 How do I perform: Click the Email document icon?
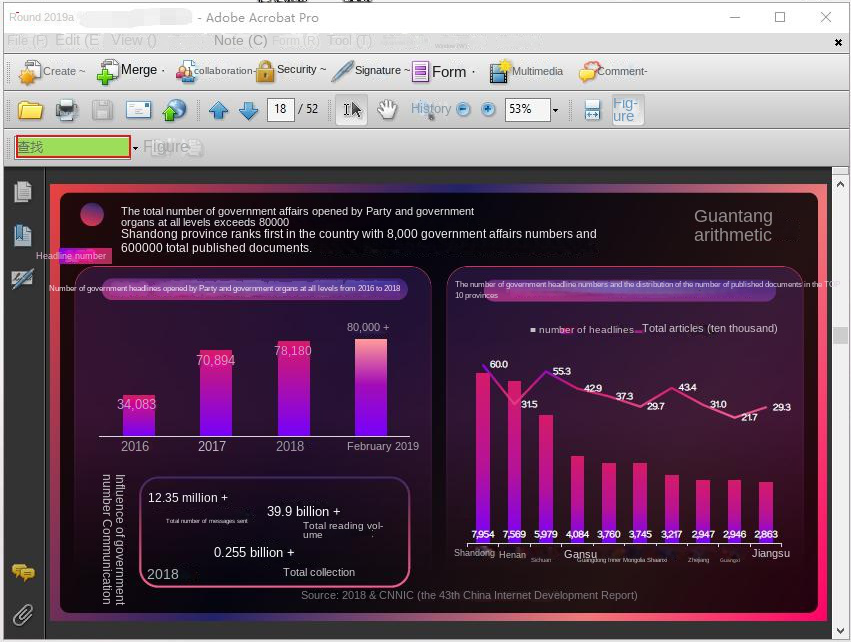point(137,110)
